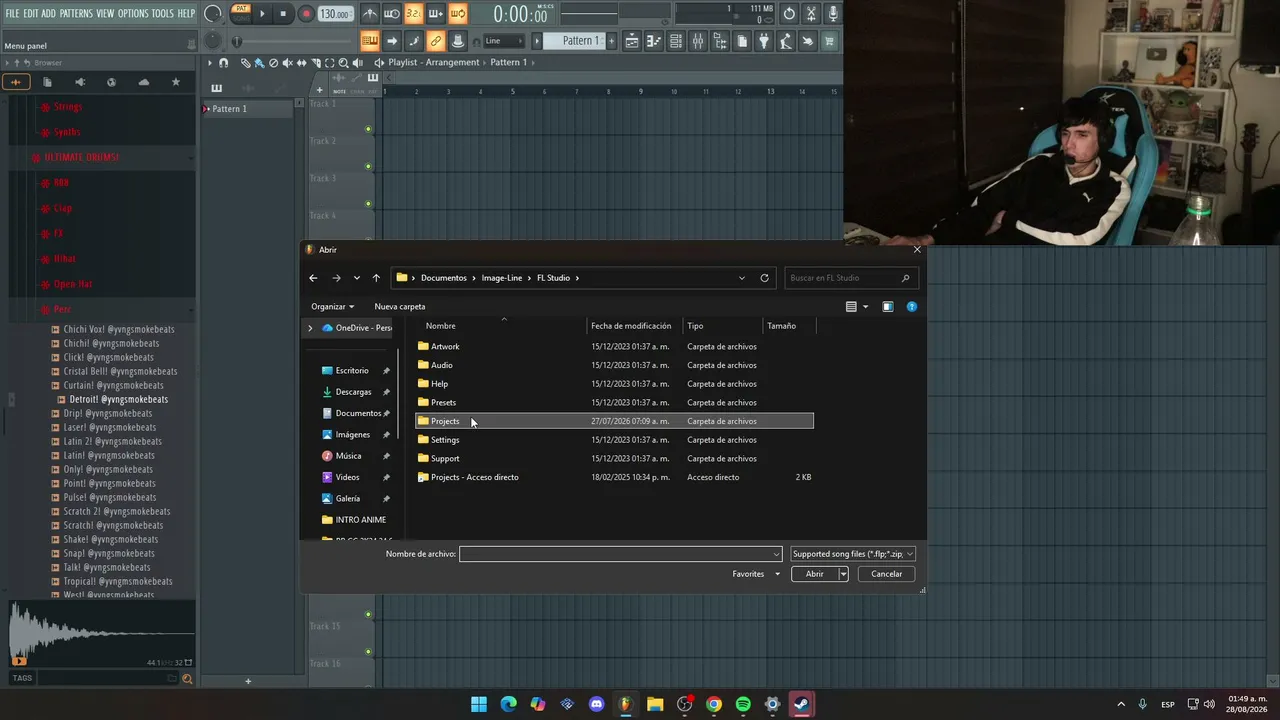The image size is (1280, 720).
Task: Go up one folder level in dialog
Action: click(x=376, y=278)
